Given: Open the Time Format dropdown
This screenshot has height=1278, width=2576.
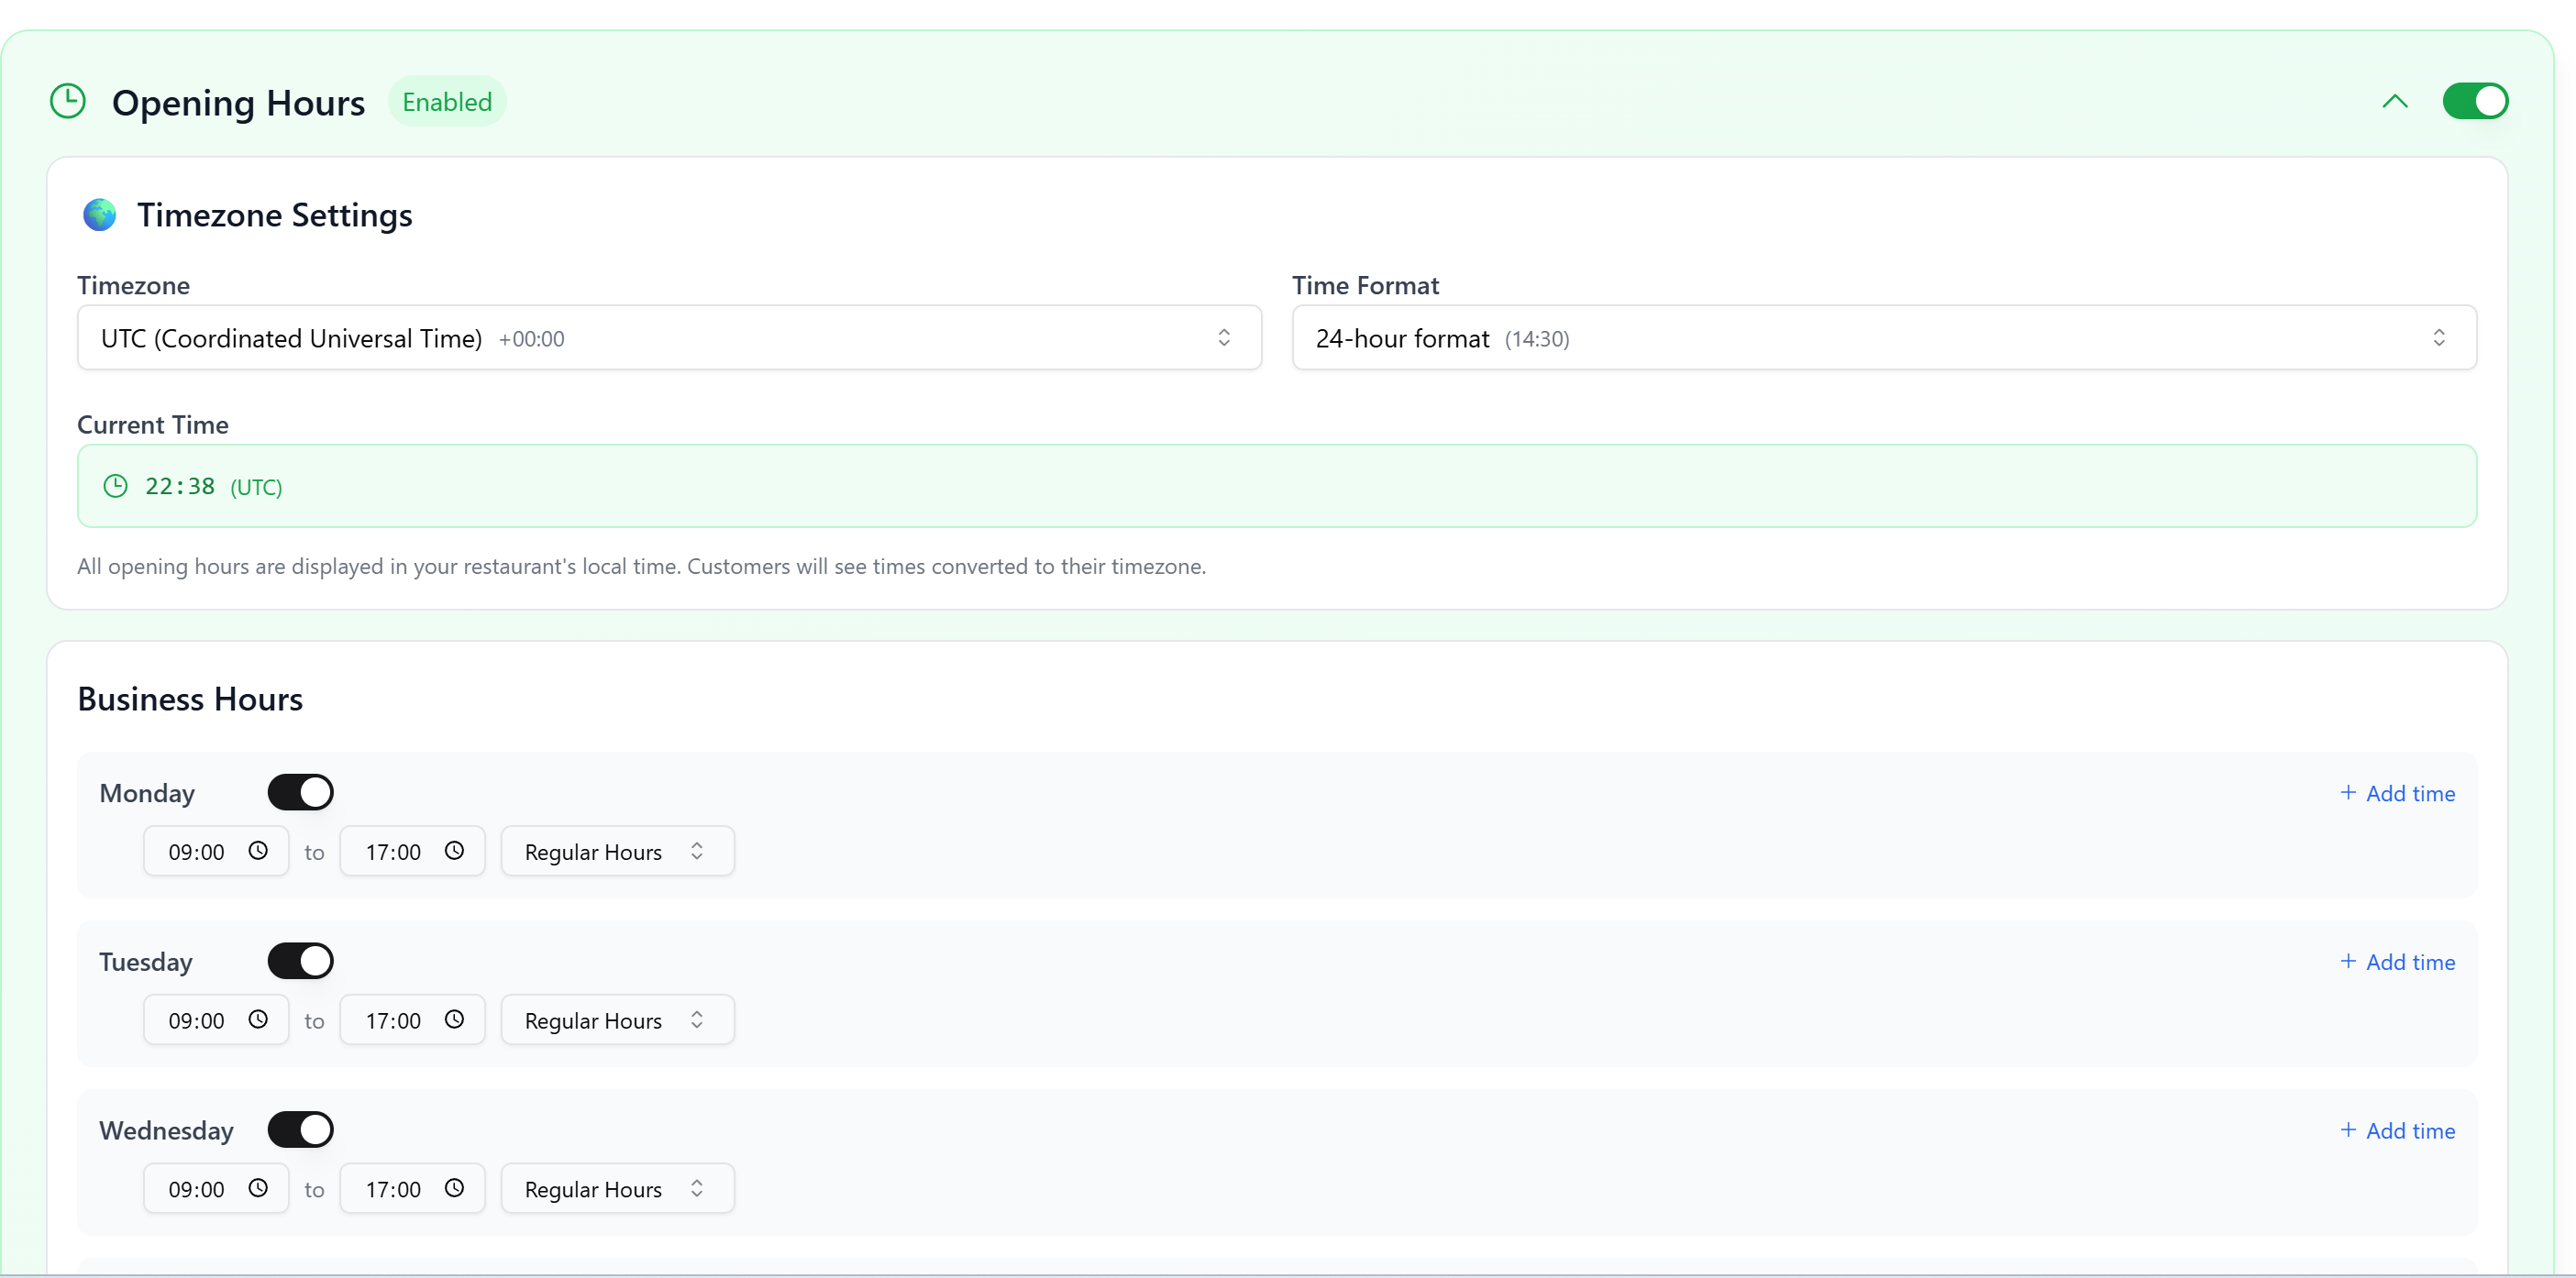Looking at the screenshot, I should [x=1883, y=338].
